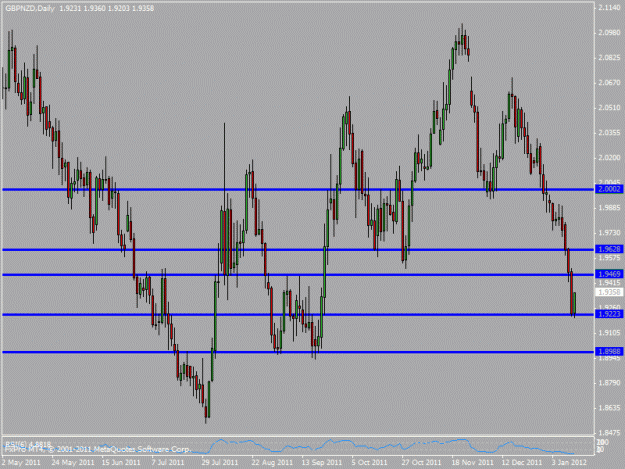This screenshot has width=625, height=469.
Task: Click the 2.0510 price axis value
Action: (x=609, y=108)
